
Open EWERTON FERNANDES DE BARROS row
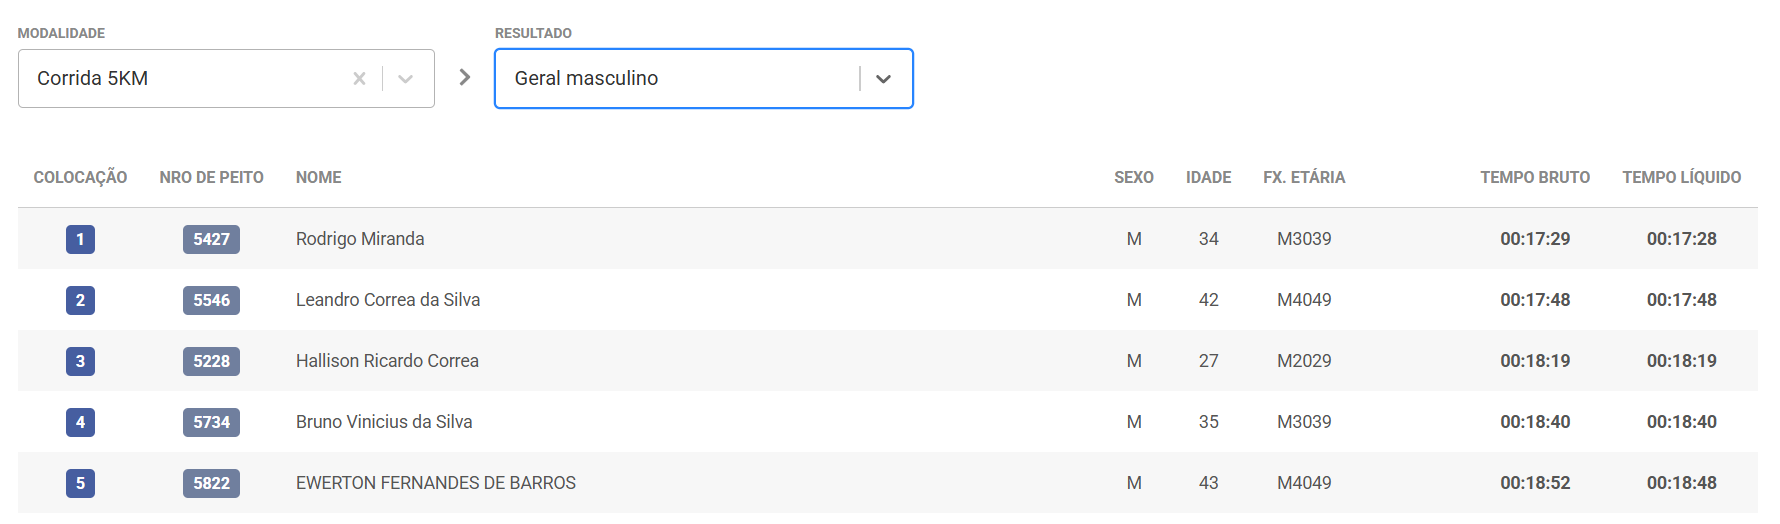[435, 483]
